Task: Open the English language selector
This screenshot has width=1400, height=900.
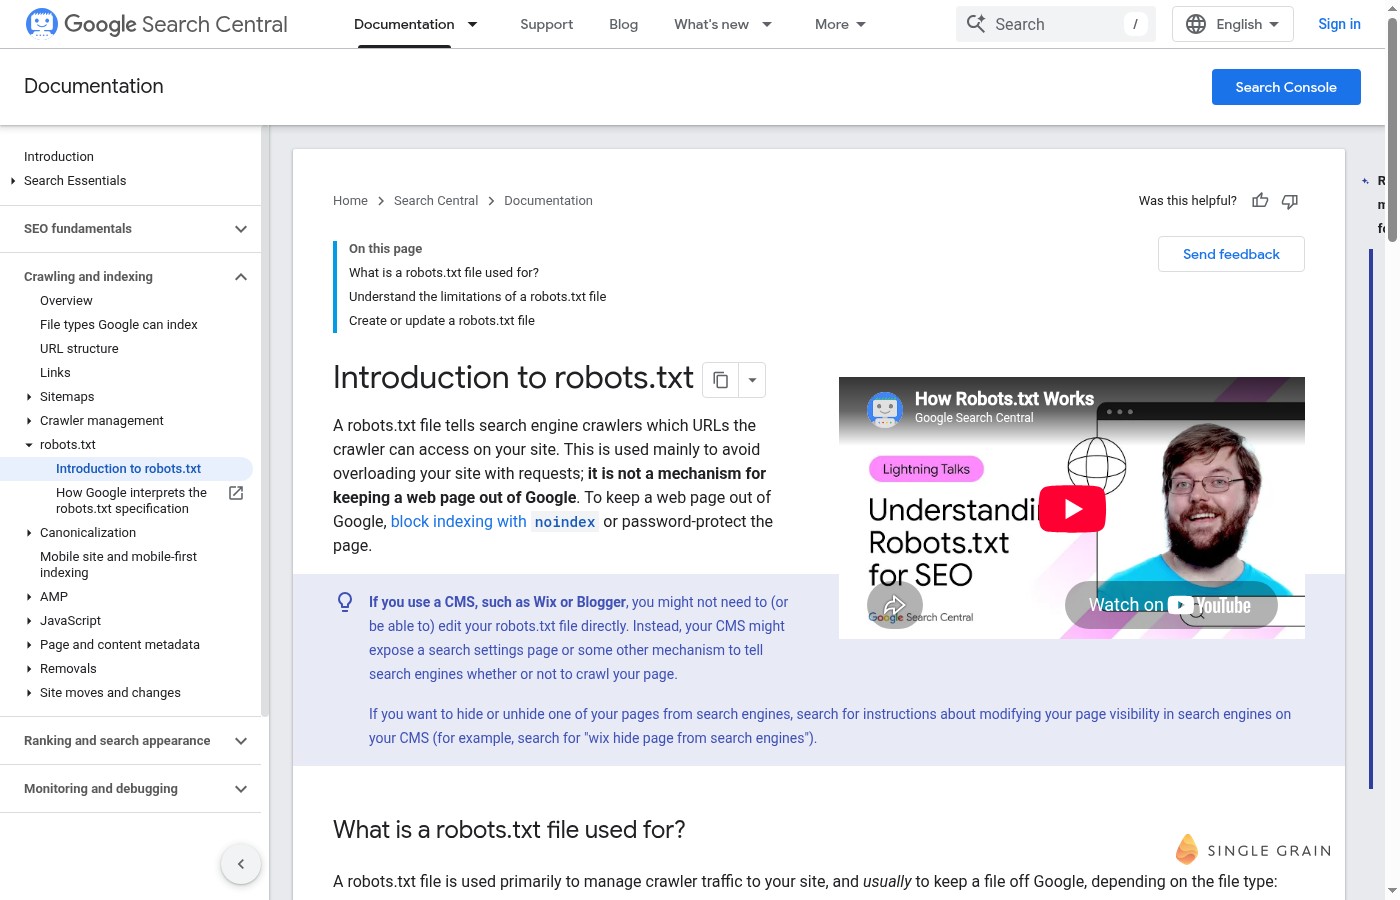Action: pyautogui.click(x=1233, y=24)
